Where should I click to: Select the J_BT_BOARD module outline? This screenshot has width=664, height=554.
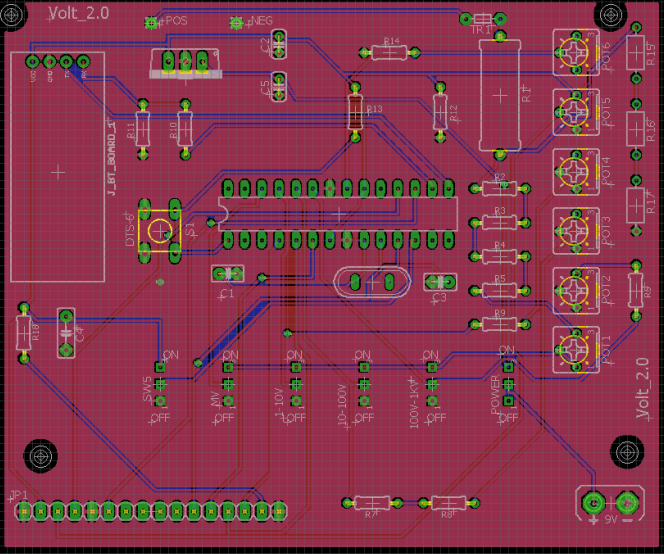58,168
